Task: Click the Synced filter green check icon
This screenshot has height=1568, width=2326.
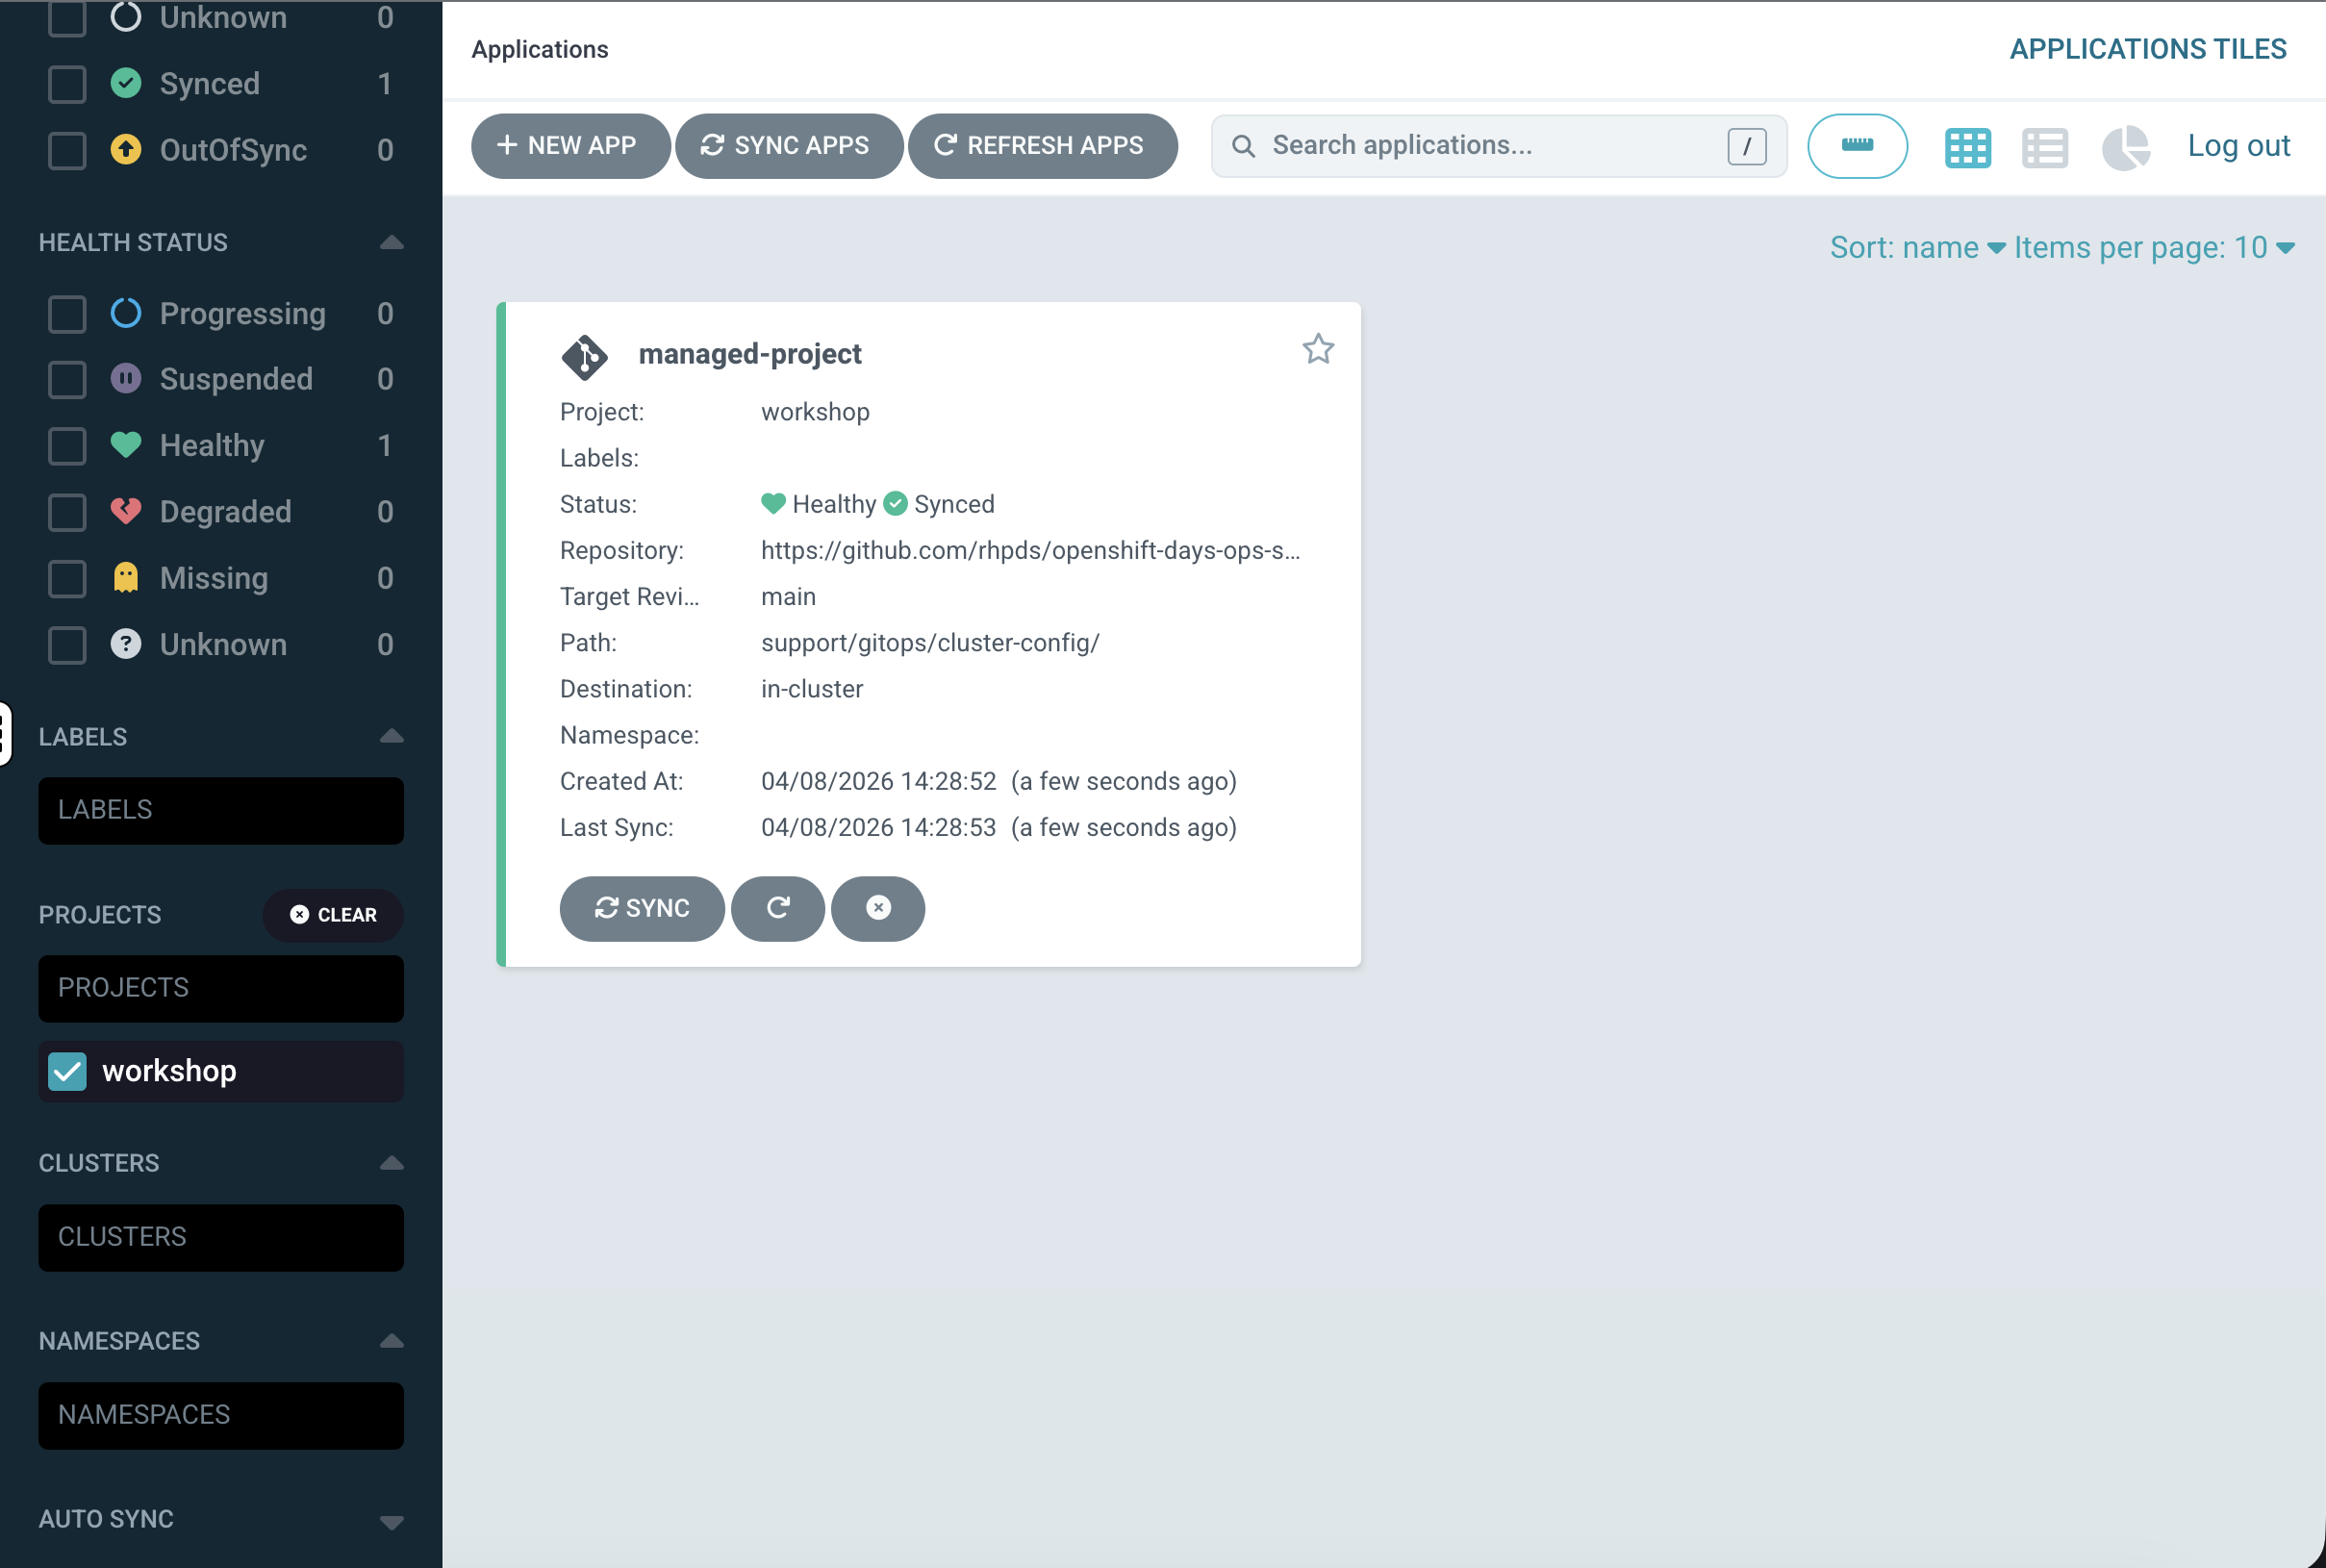Action: point(125,83)
